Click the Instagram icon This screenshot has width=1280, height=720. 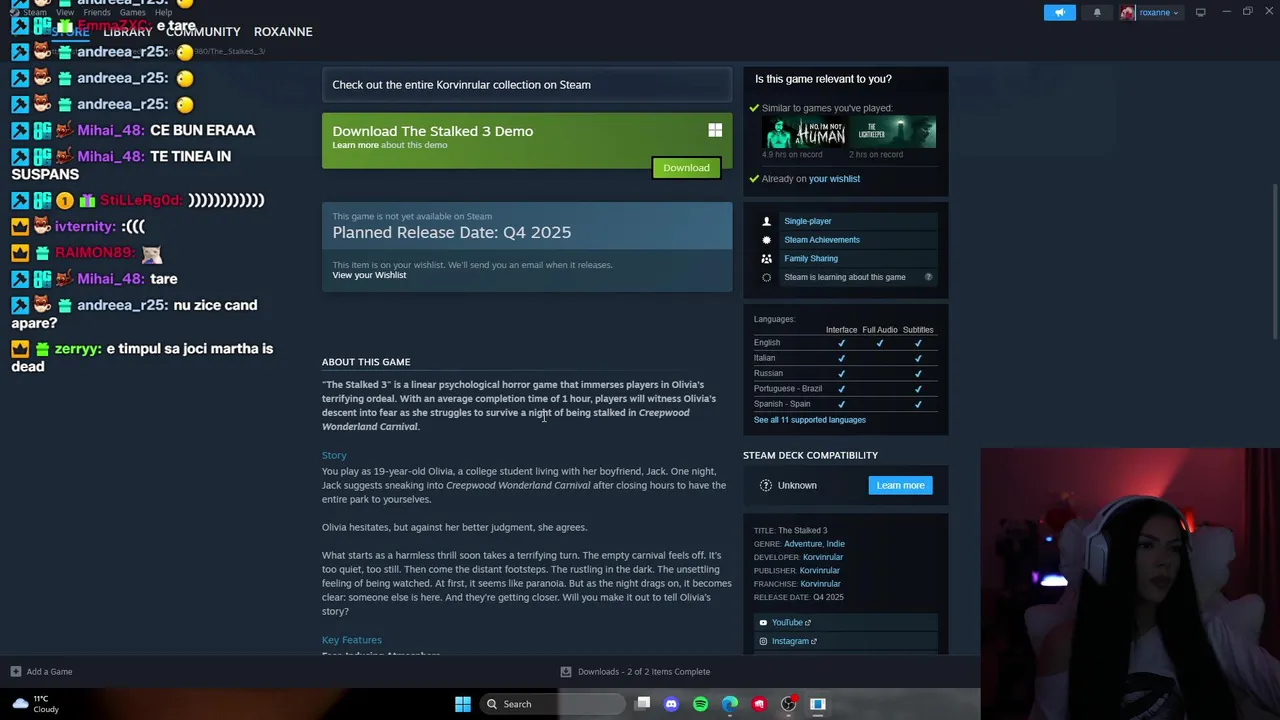point(763,641)
